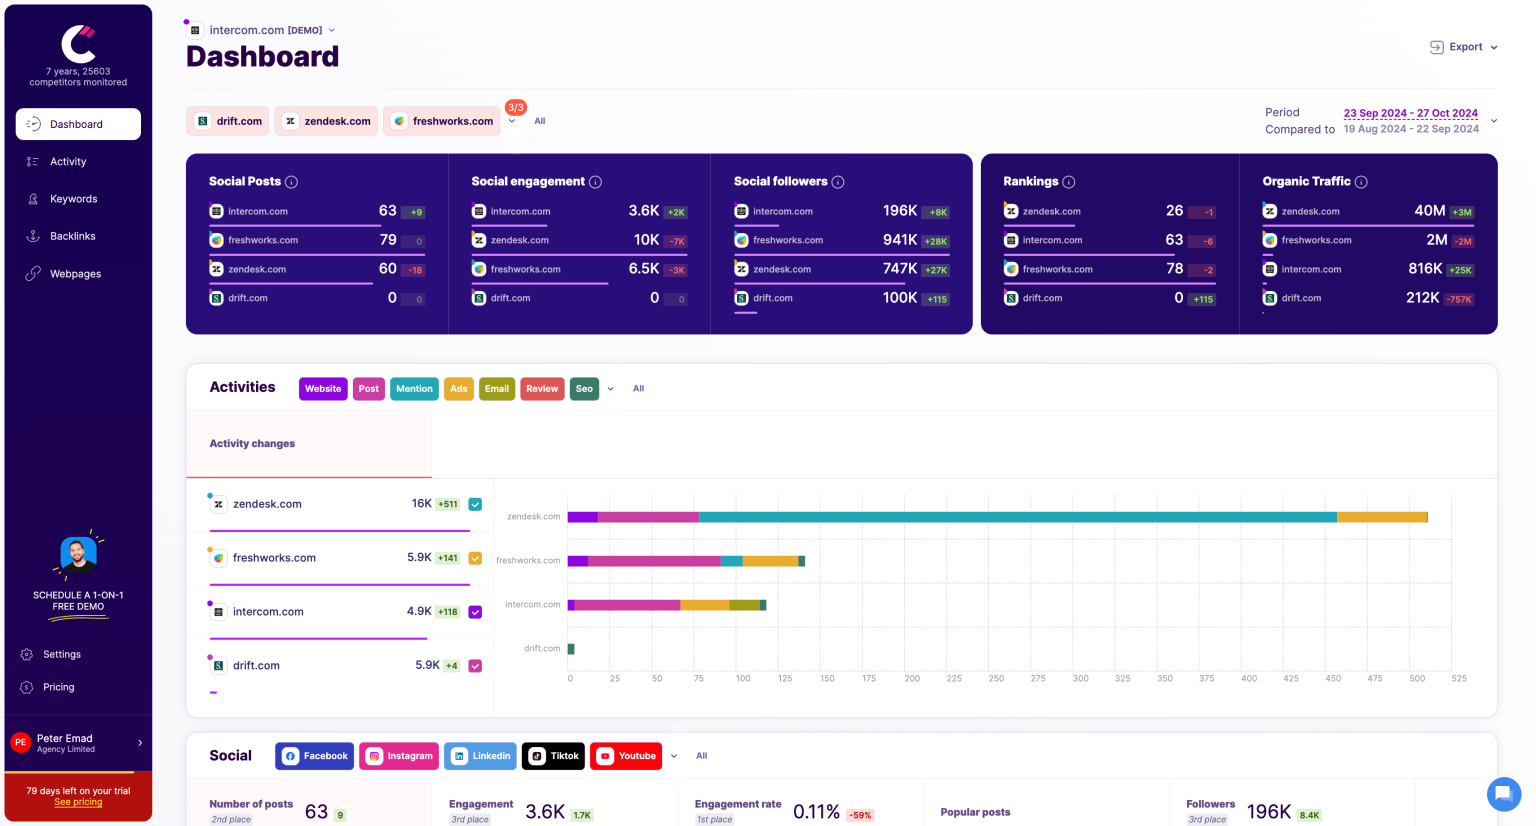The image size is (1536, 826).
Task: Click the See pricing link
Action: click(x=77, y=802)
